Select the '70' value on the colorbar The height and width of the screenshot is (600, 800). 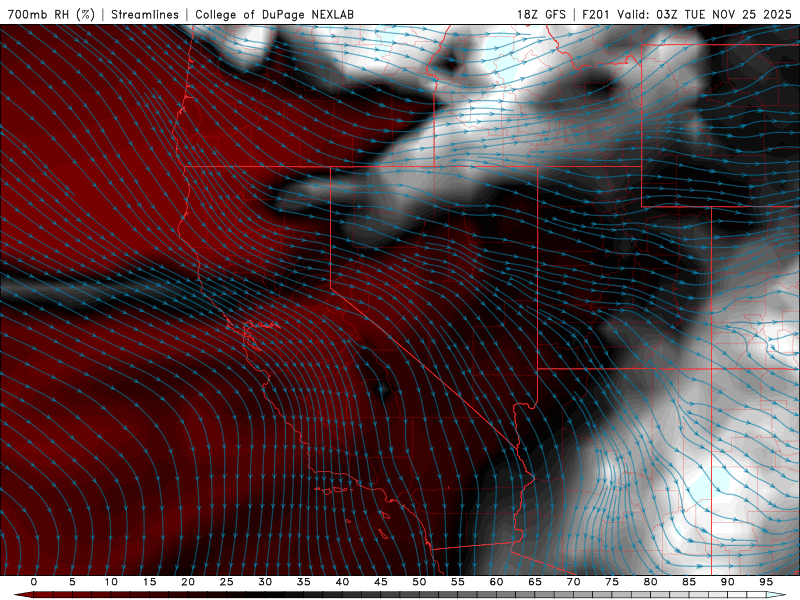coord(573,582)
